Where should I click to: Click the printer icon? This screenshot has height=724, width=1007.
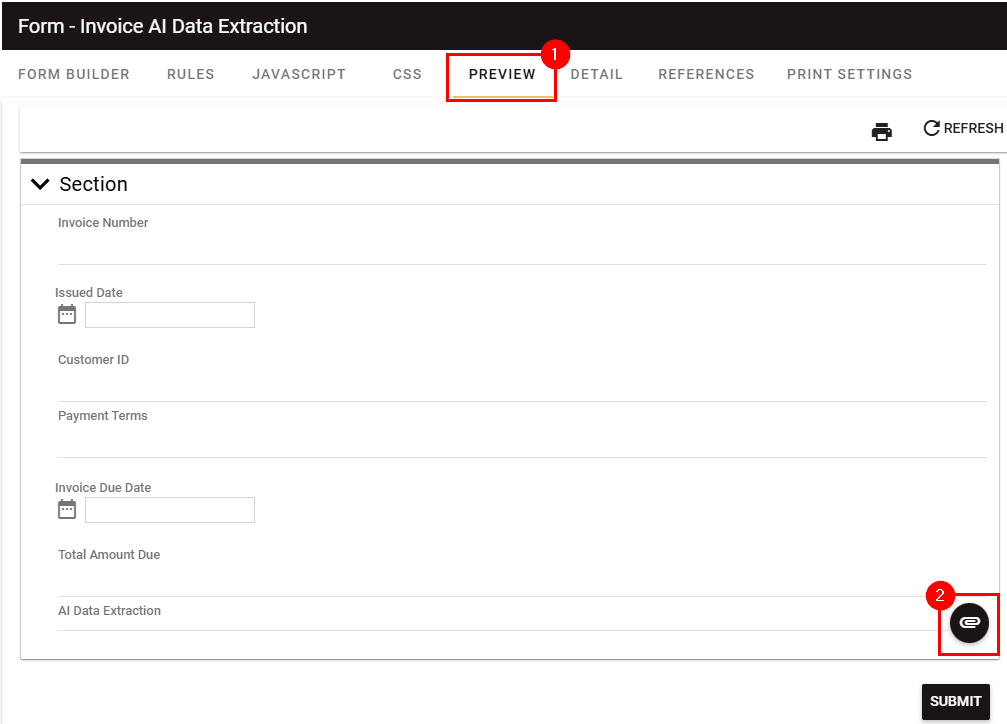tap(881, 131)
